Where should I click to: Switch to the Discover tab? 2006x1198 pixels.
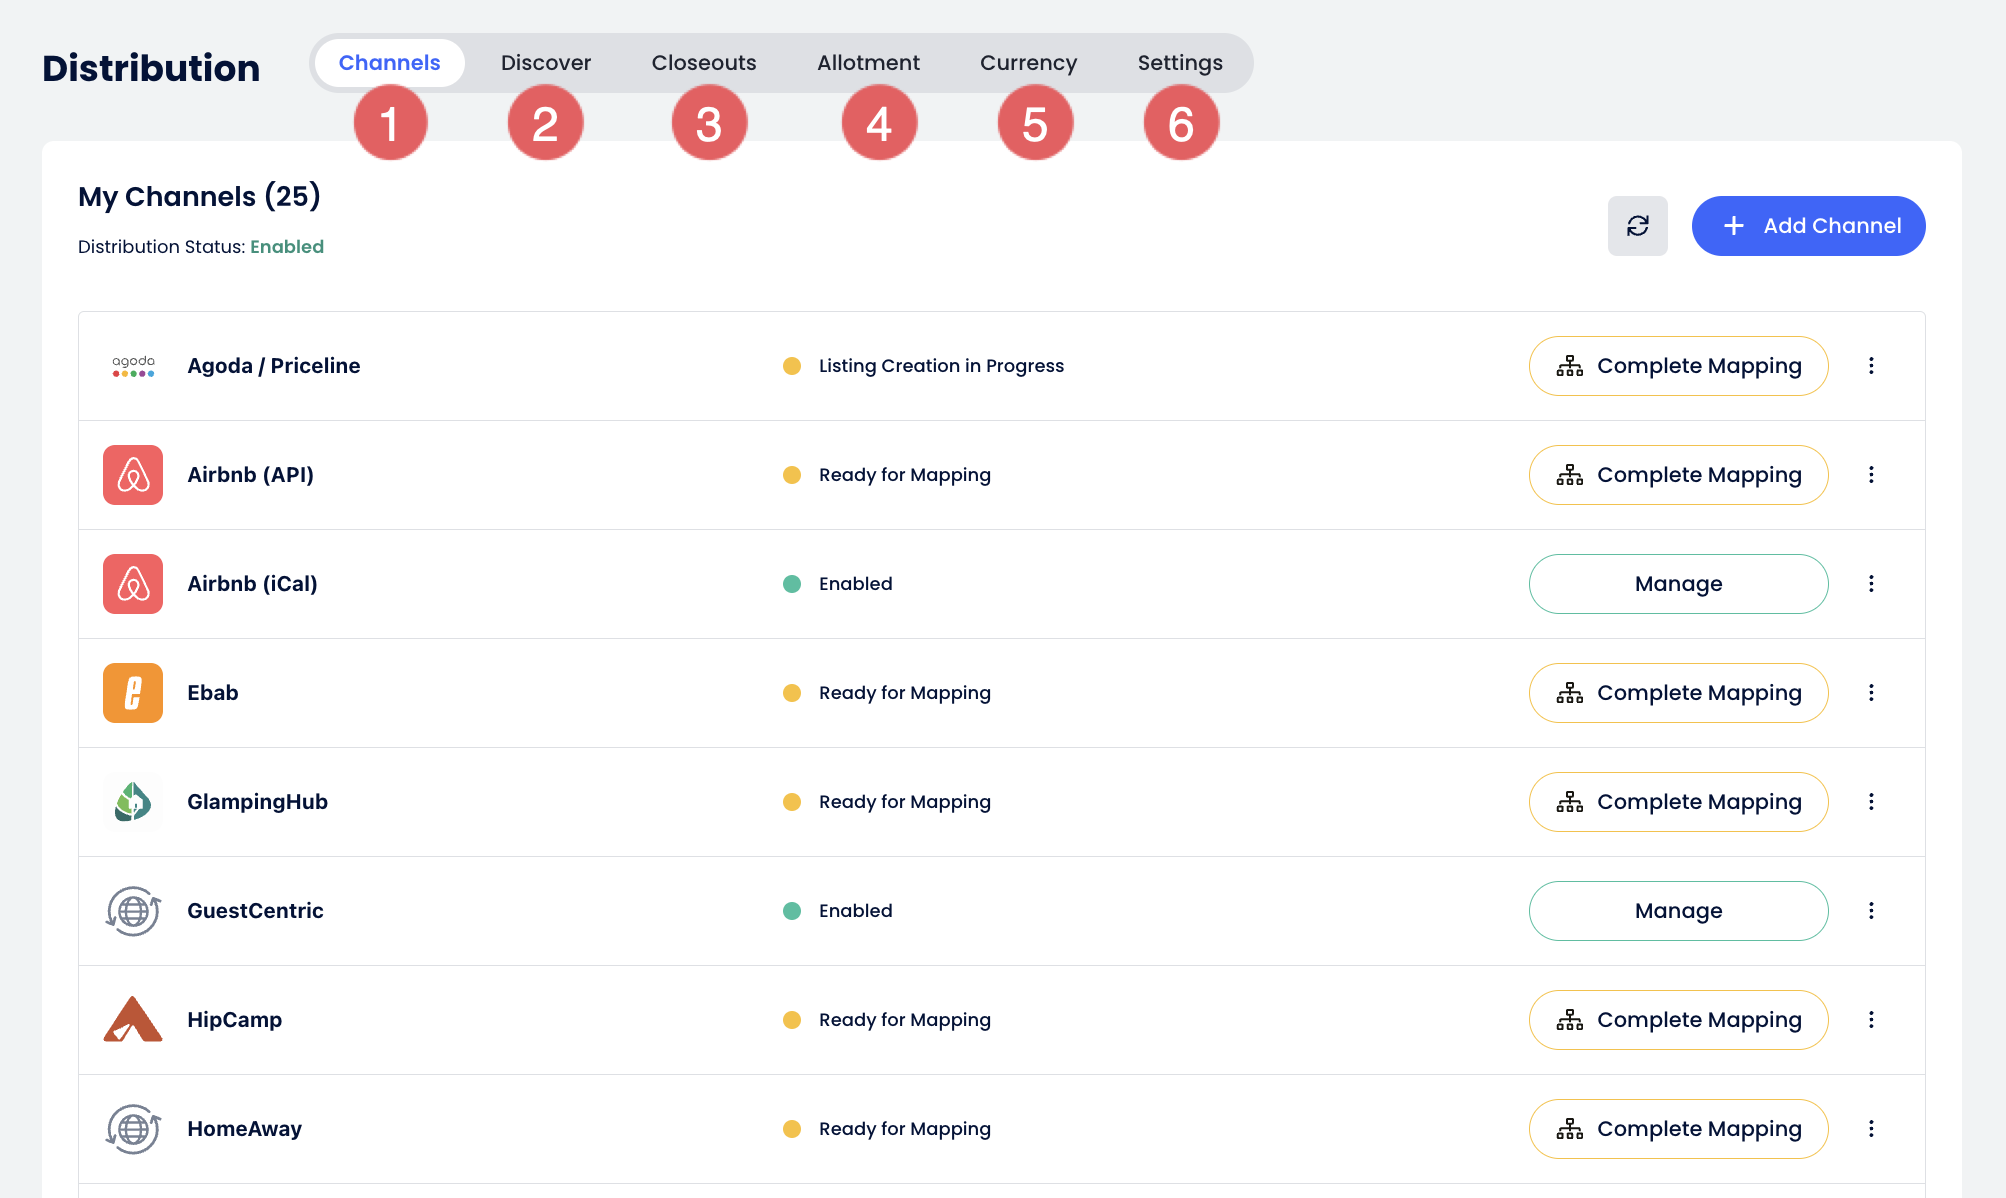pyautogui.click(x=546, y=63)
